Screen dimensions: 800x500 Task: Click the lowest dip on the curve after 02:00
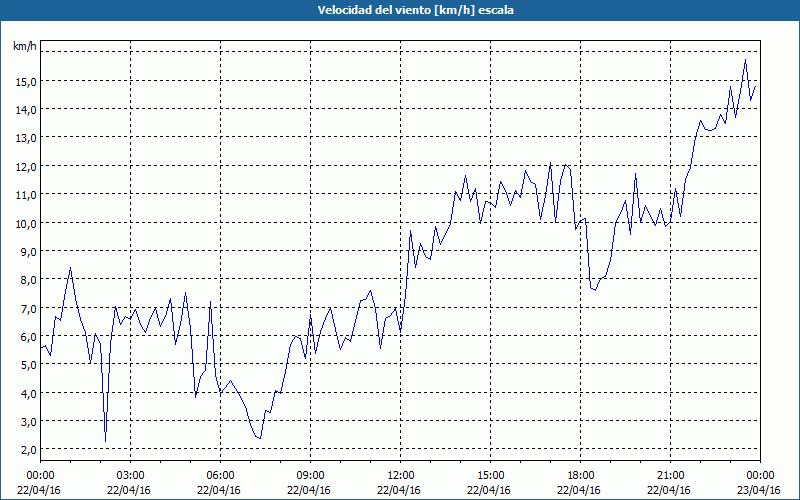click(x=106, y=441)
